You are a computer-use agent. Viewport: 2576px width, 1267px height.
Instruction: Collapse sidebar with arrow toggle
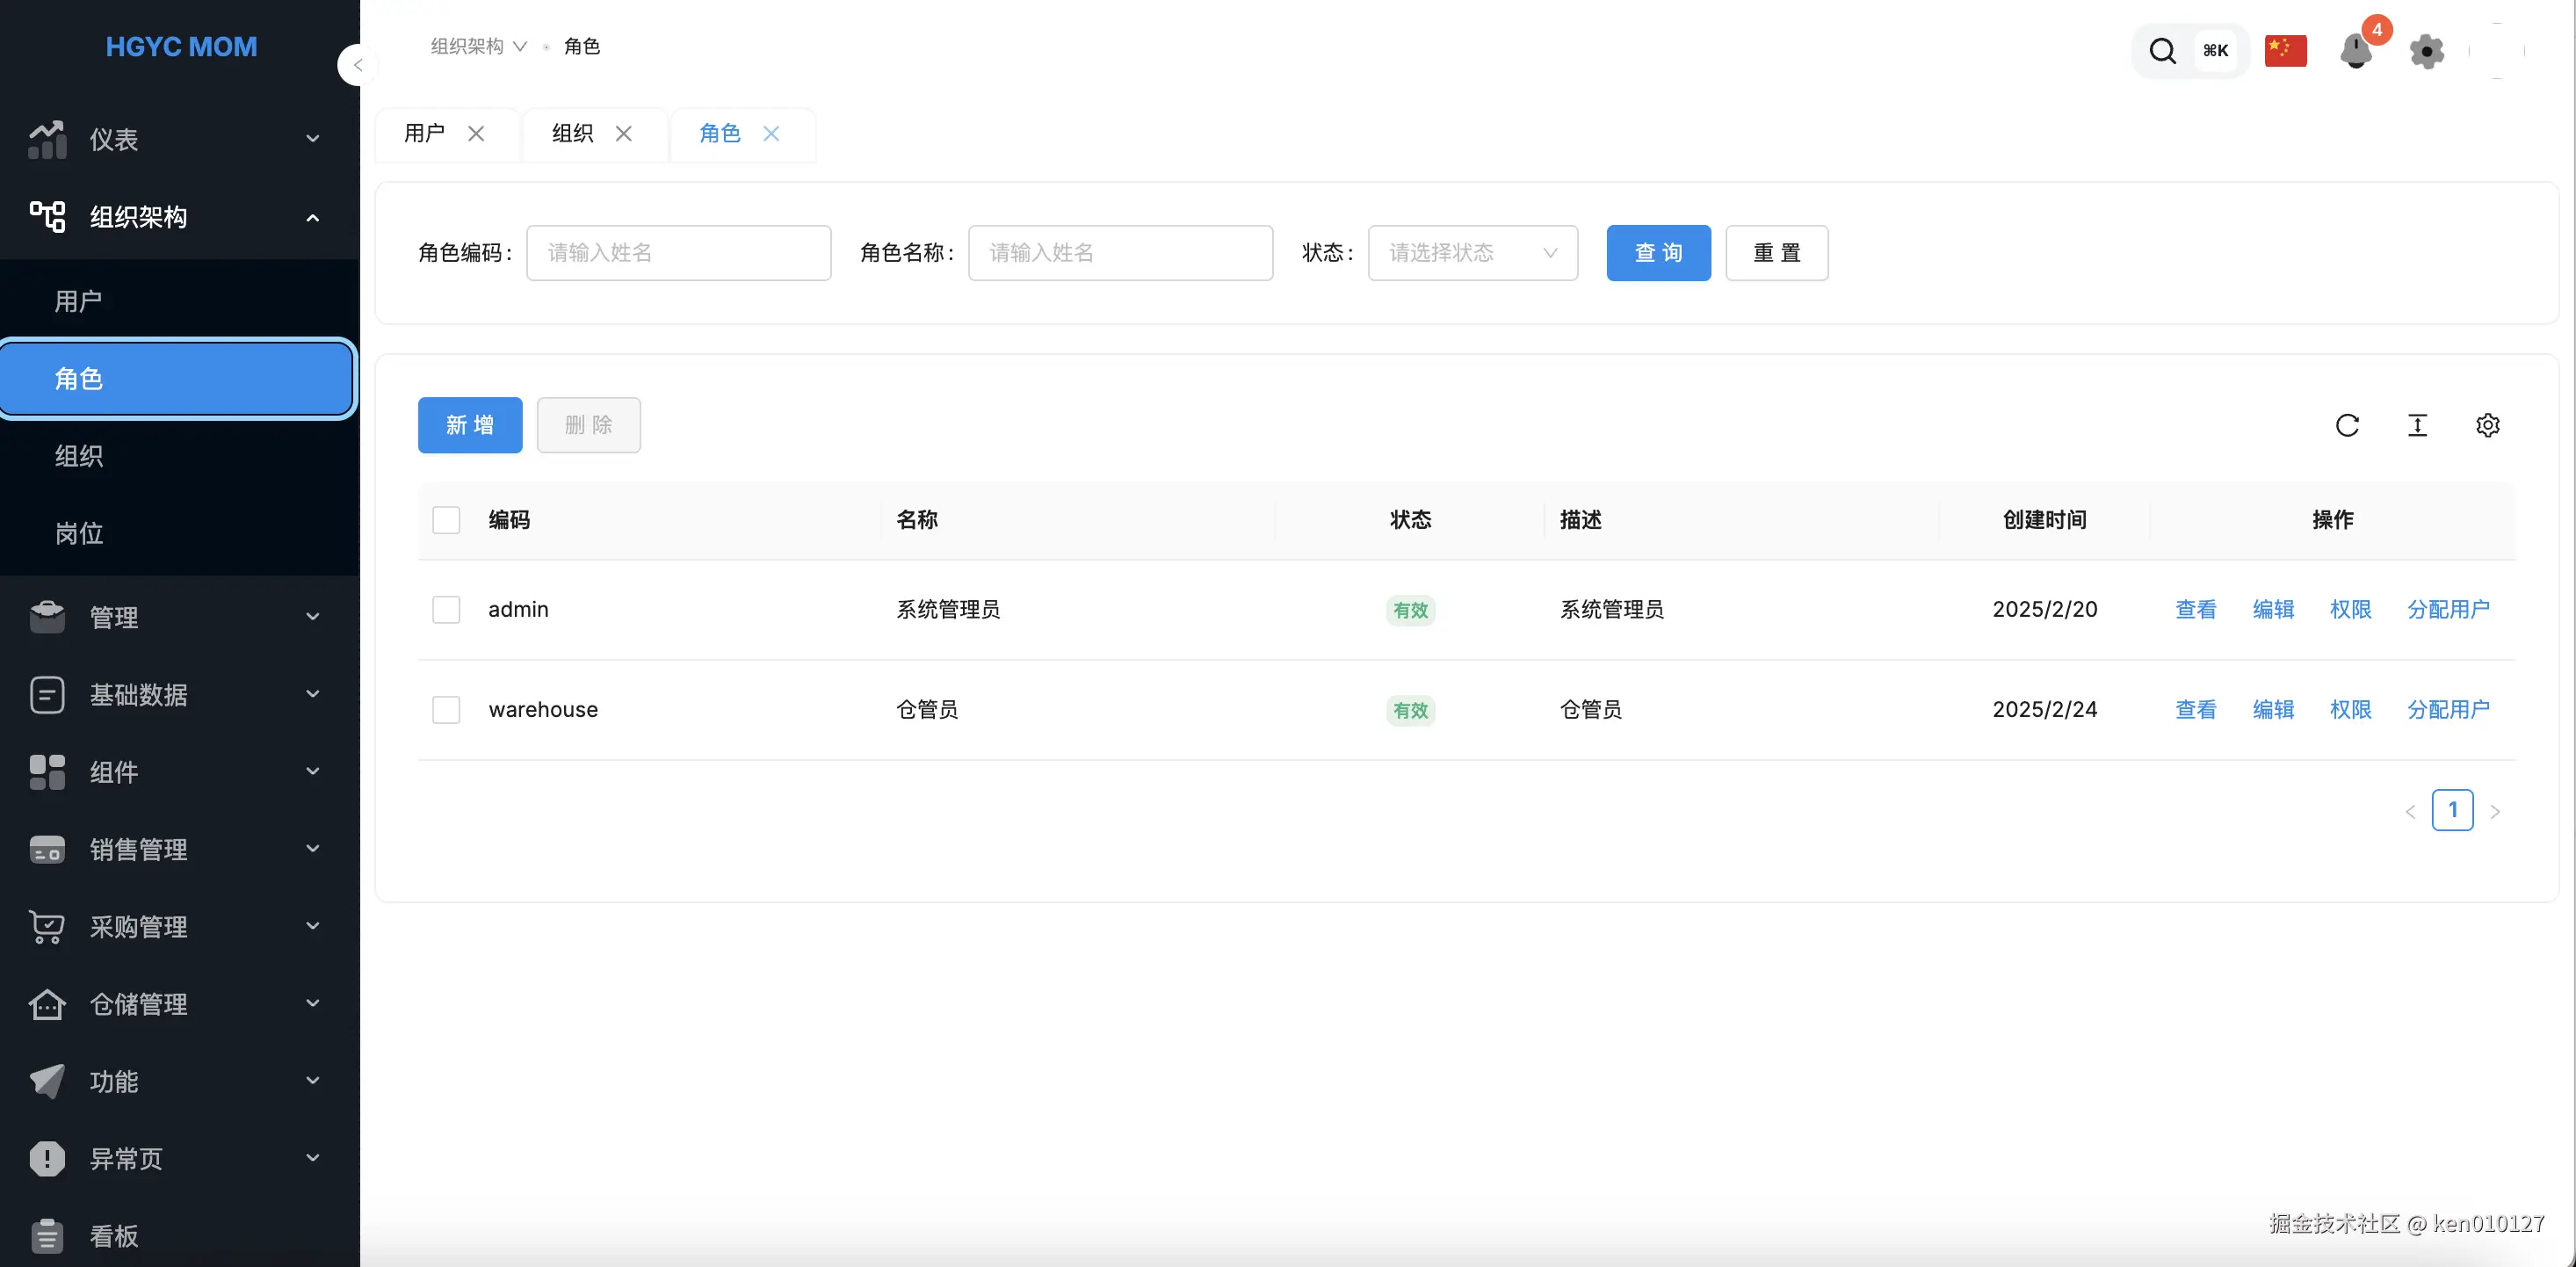click(357, 65)
